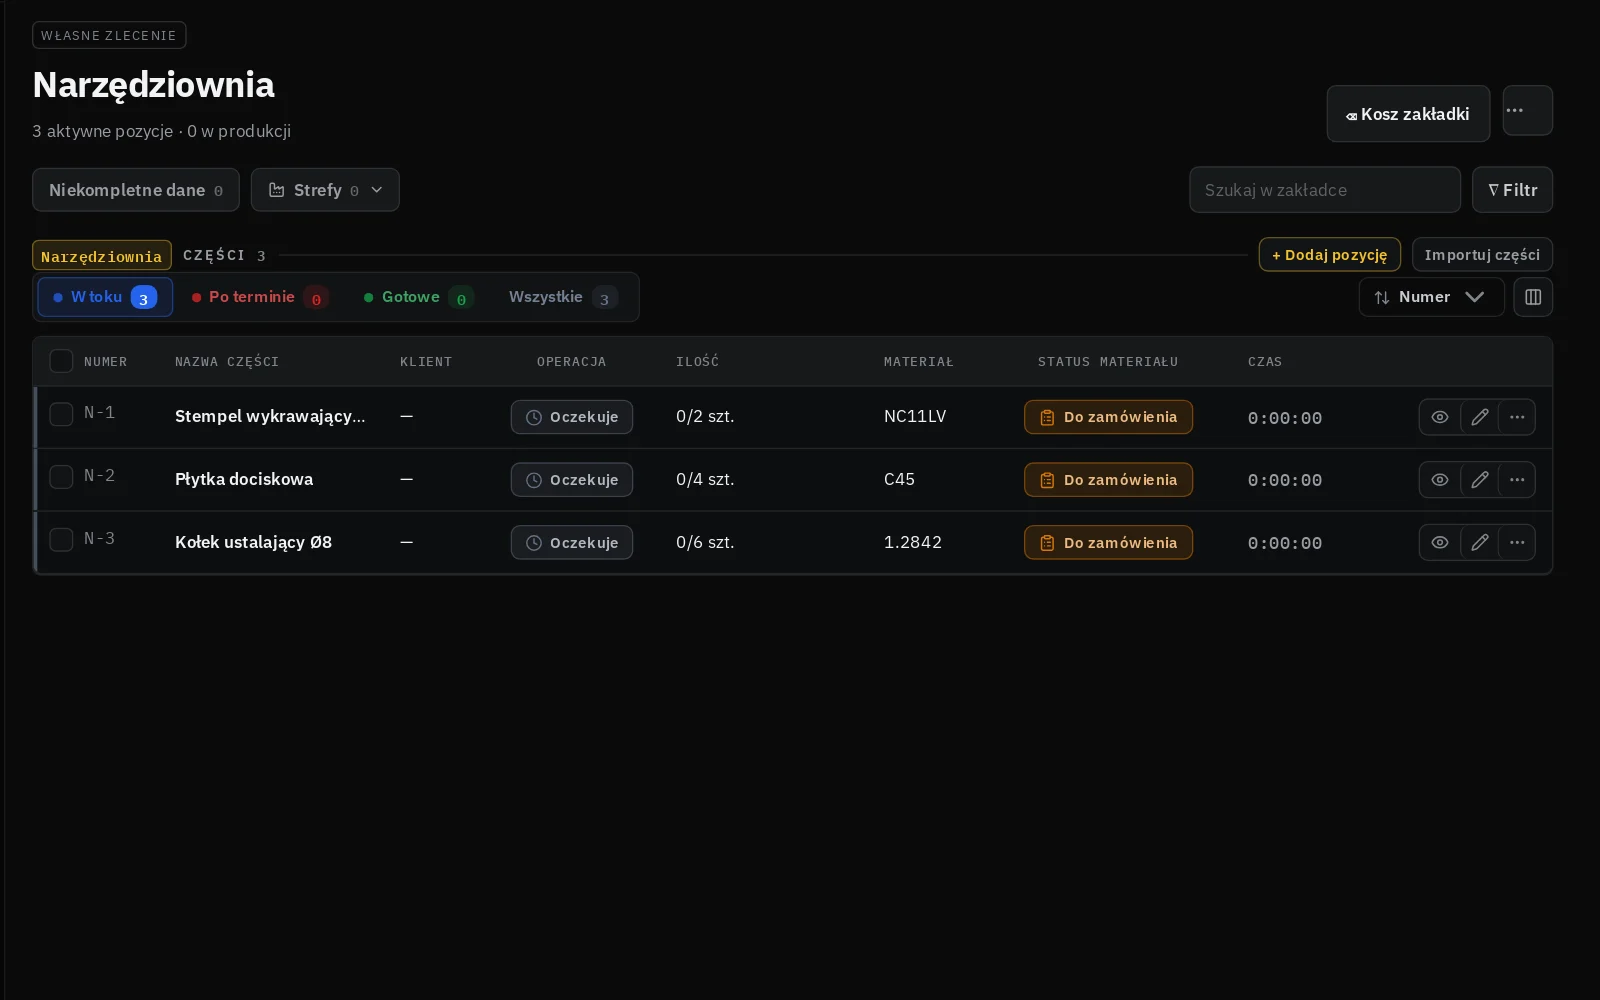
Task: Click Do zamówienia status for C45
Action: pyautogui.click(x=1108, y=480)
